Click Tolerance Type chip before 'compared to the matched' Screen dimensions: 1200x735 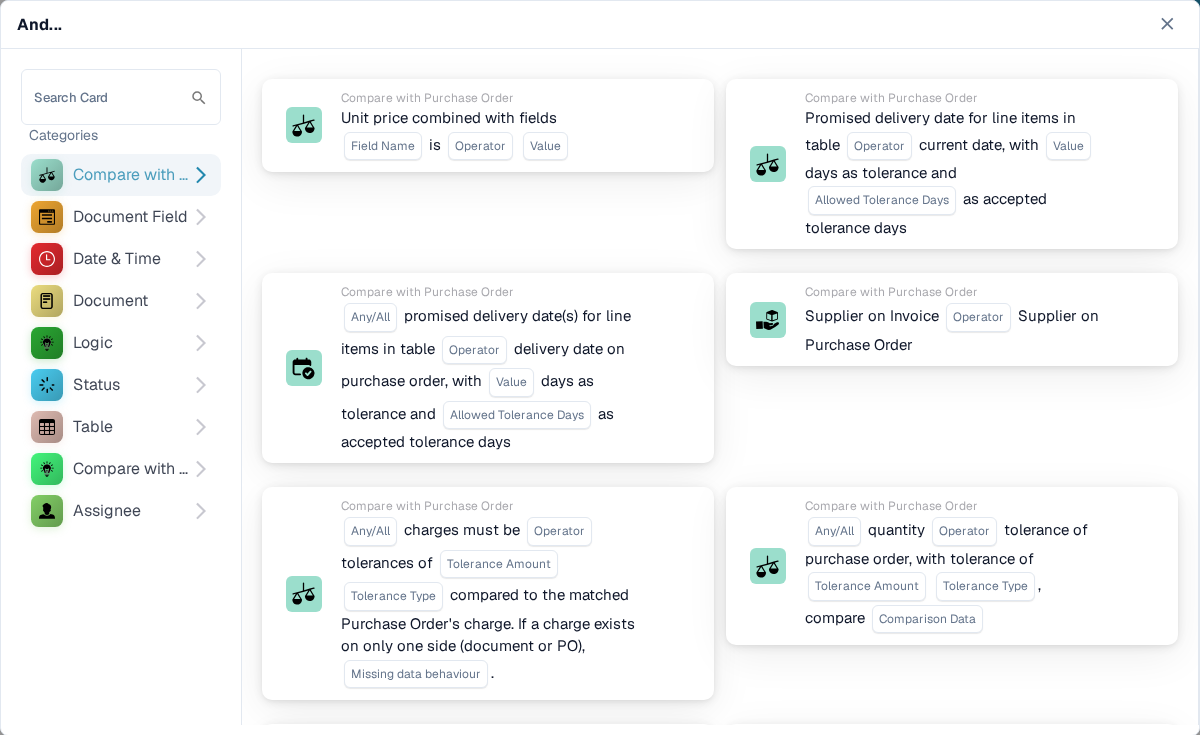coord(393,596)
